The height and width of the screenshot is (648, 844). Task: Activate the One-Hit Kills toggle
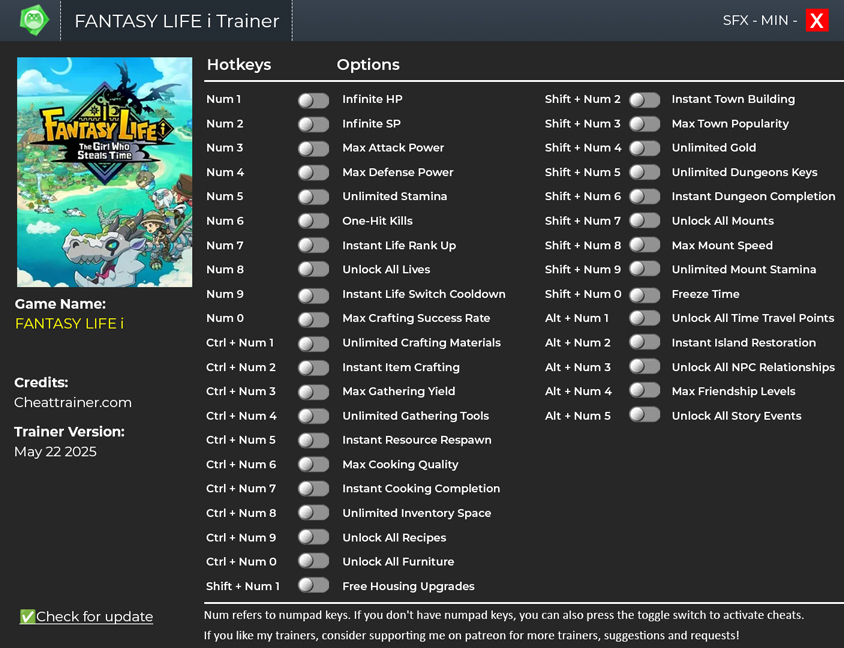(x=313, y=221)
